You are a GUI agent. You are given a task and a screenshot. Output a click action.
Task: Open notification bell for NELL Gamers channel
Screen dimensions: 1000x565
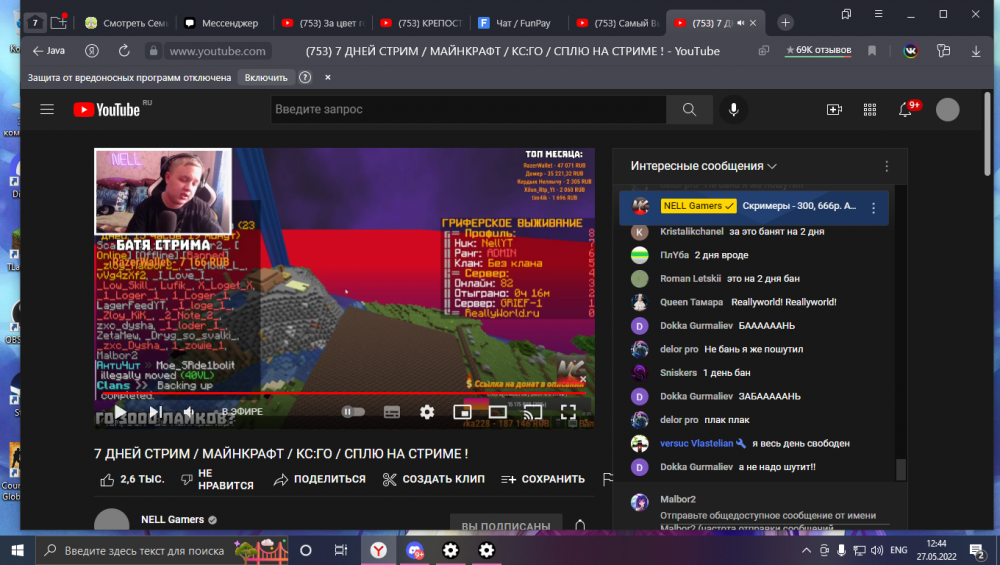point(580,525)
